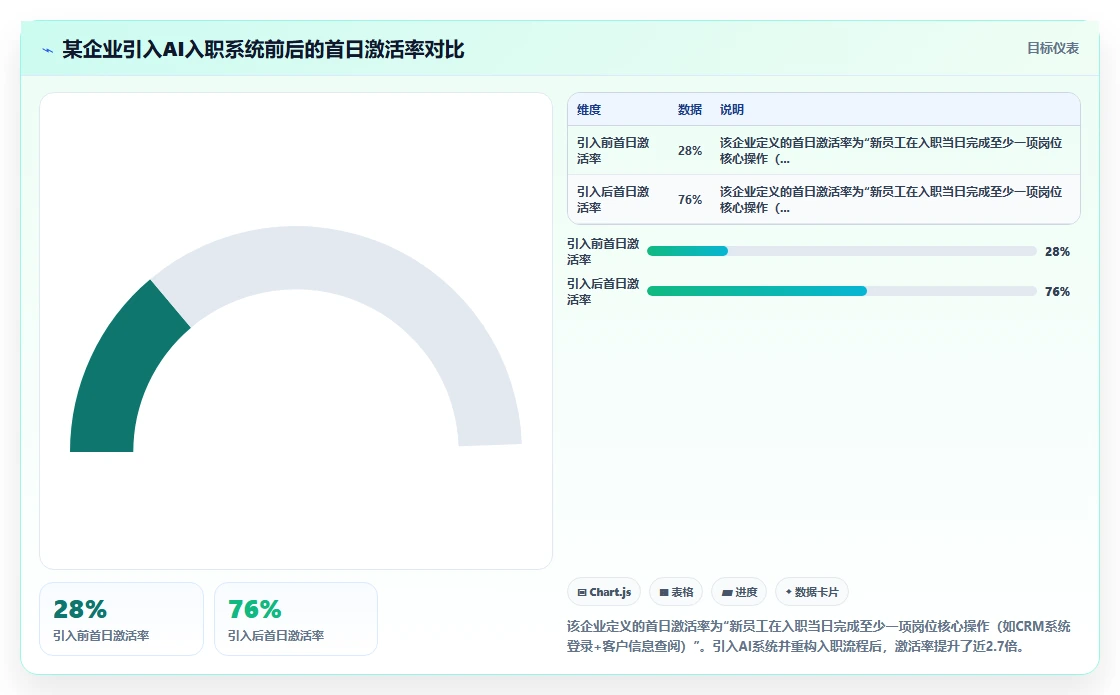Select the 进度 tag chip
1120x695 pixels.
coord(739,592)
